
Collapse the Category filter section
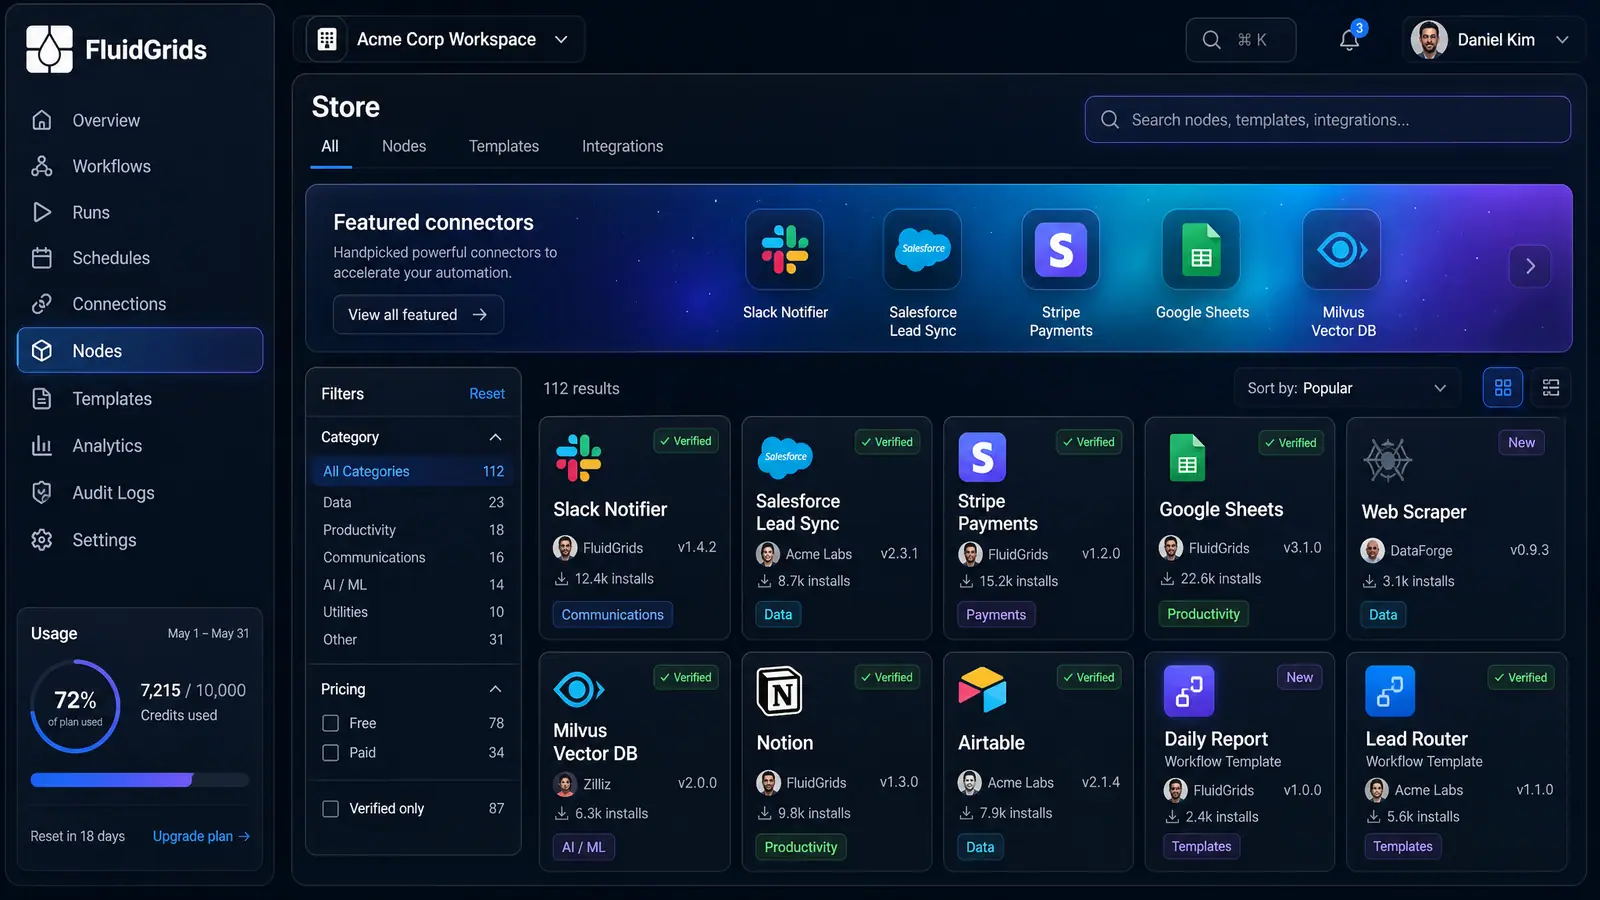[495, 437]
